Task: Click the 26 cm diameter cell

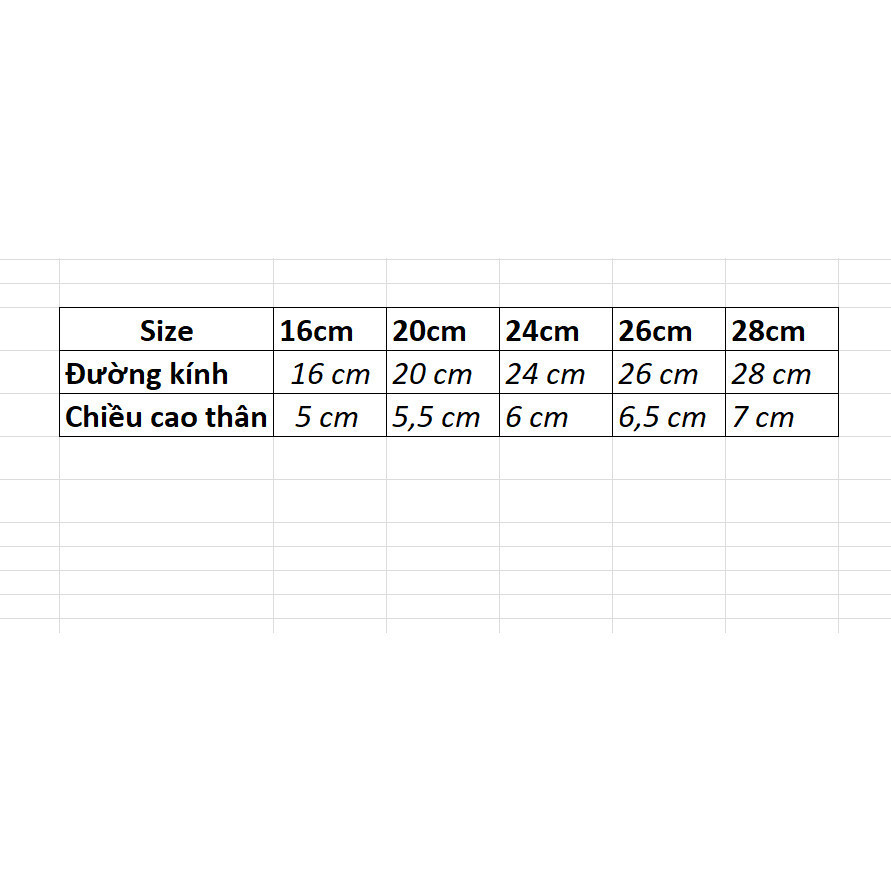Action: click(x=669, y=373)
